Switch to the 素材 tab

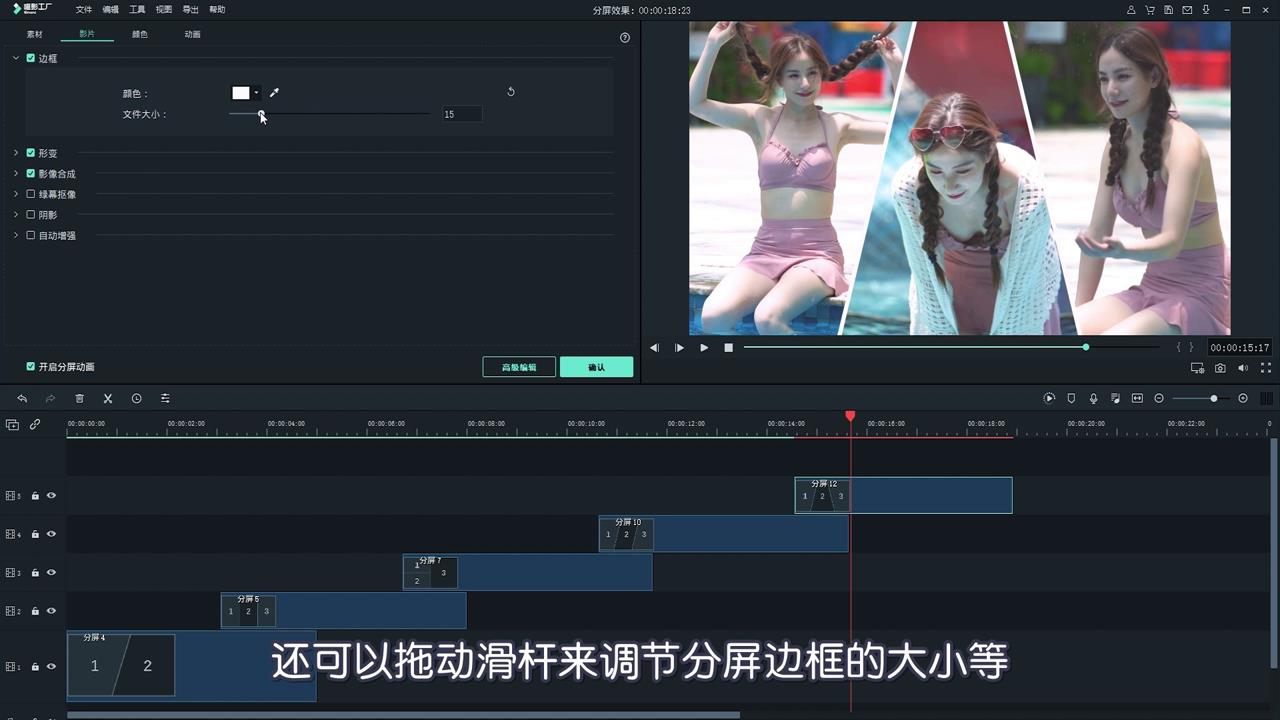click(35, 34)
